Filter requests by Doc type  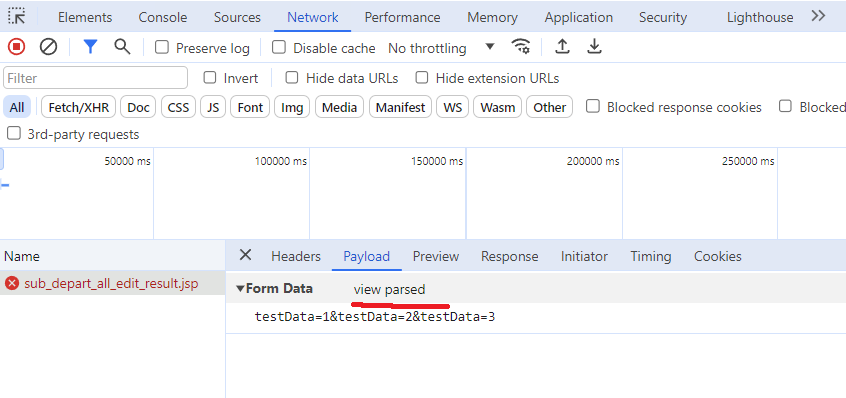(138, 107)
